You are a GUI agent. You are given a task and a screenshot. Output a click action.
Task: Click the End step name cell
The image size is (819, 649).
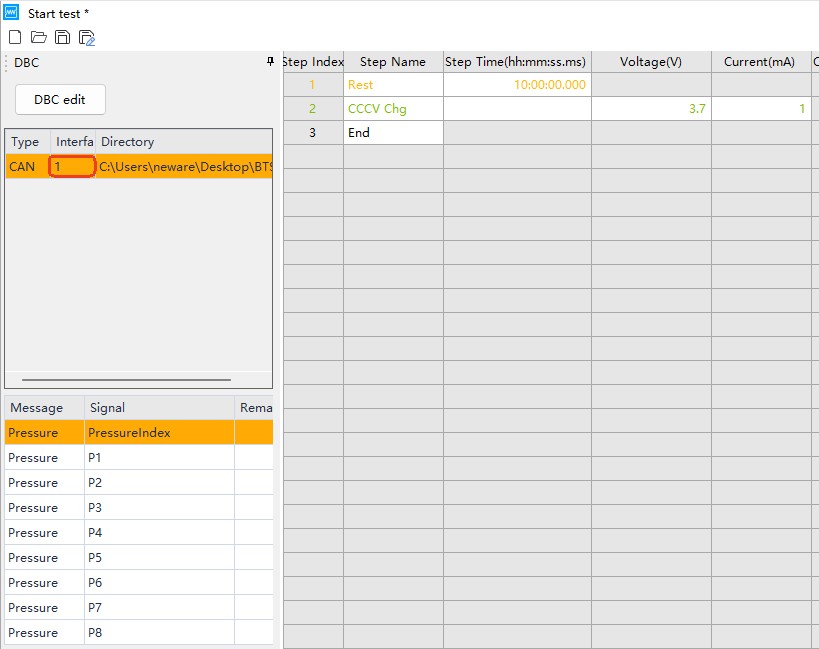pyautogui.click(x=393, y=133)
